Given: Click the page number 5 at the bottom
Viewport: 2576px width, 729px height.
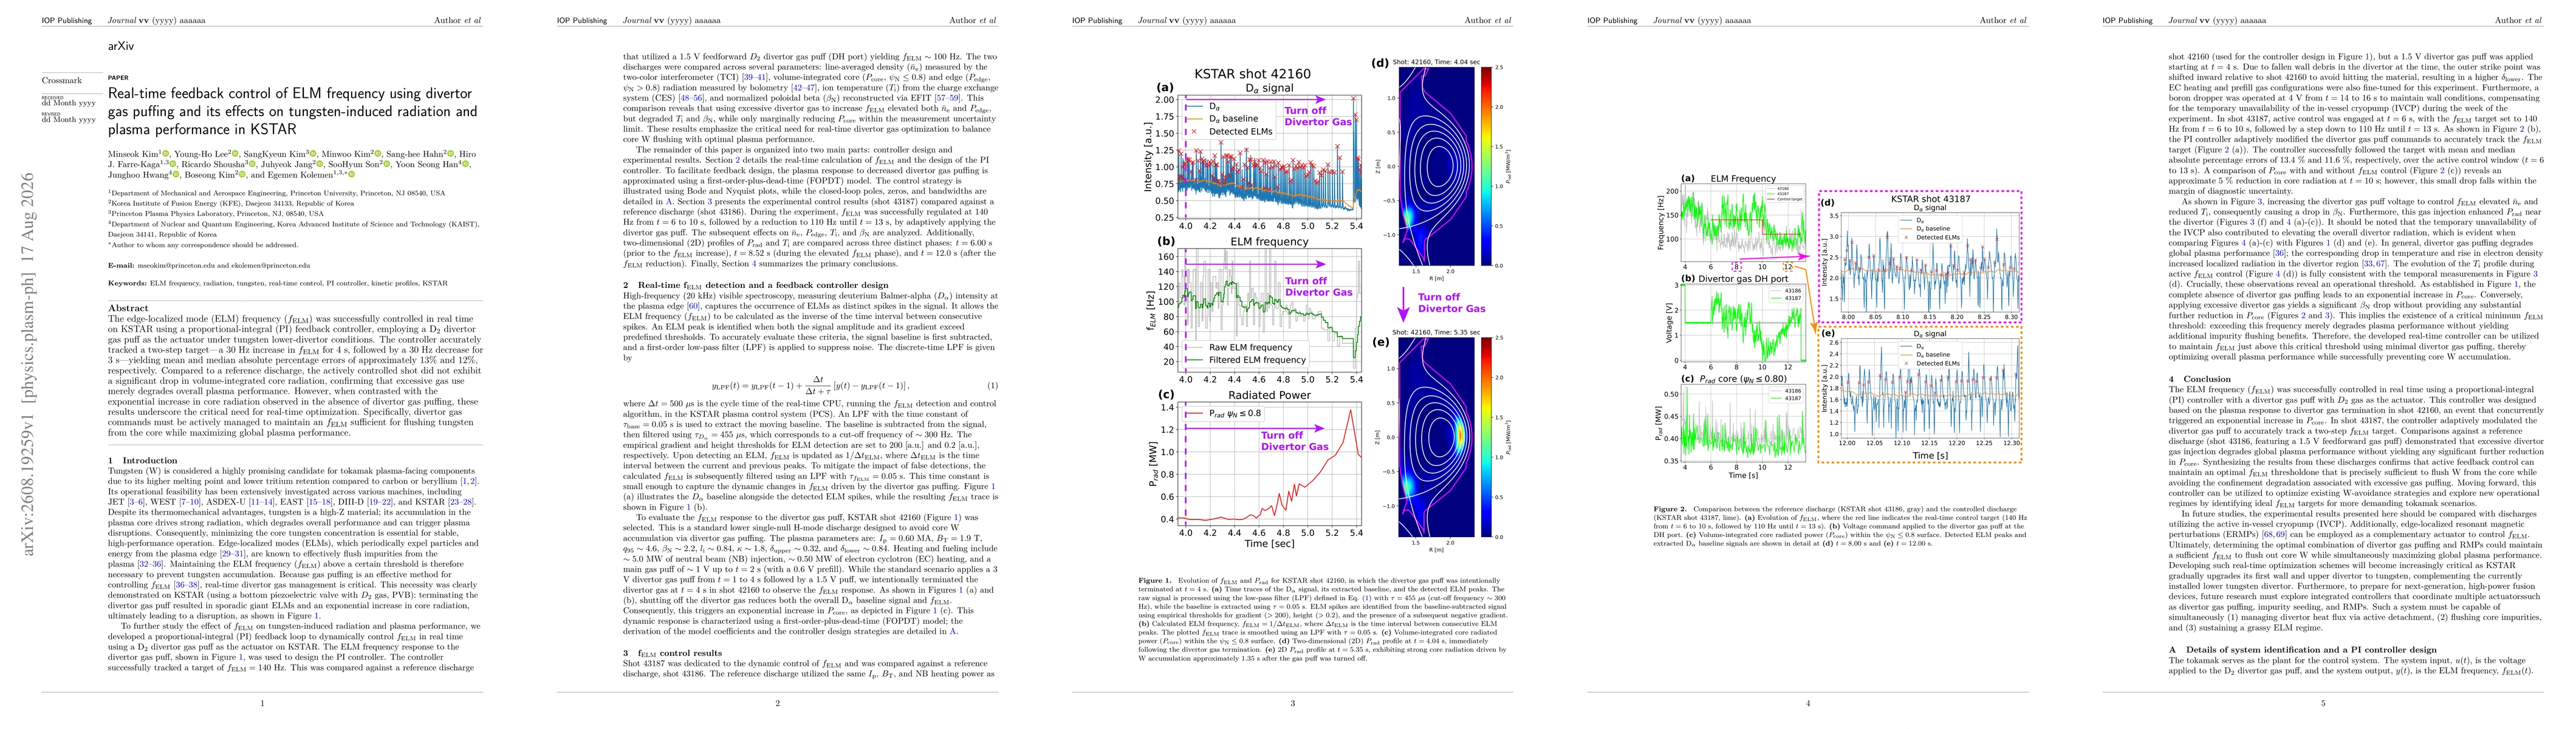Looking at the screenshot, I should (x=2323, y=704).
